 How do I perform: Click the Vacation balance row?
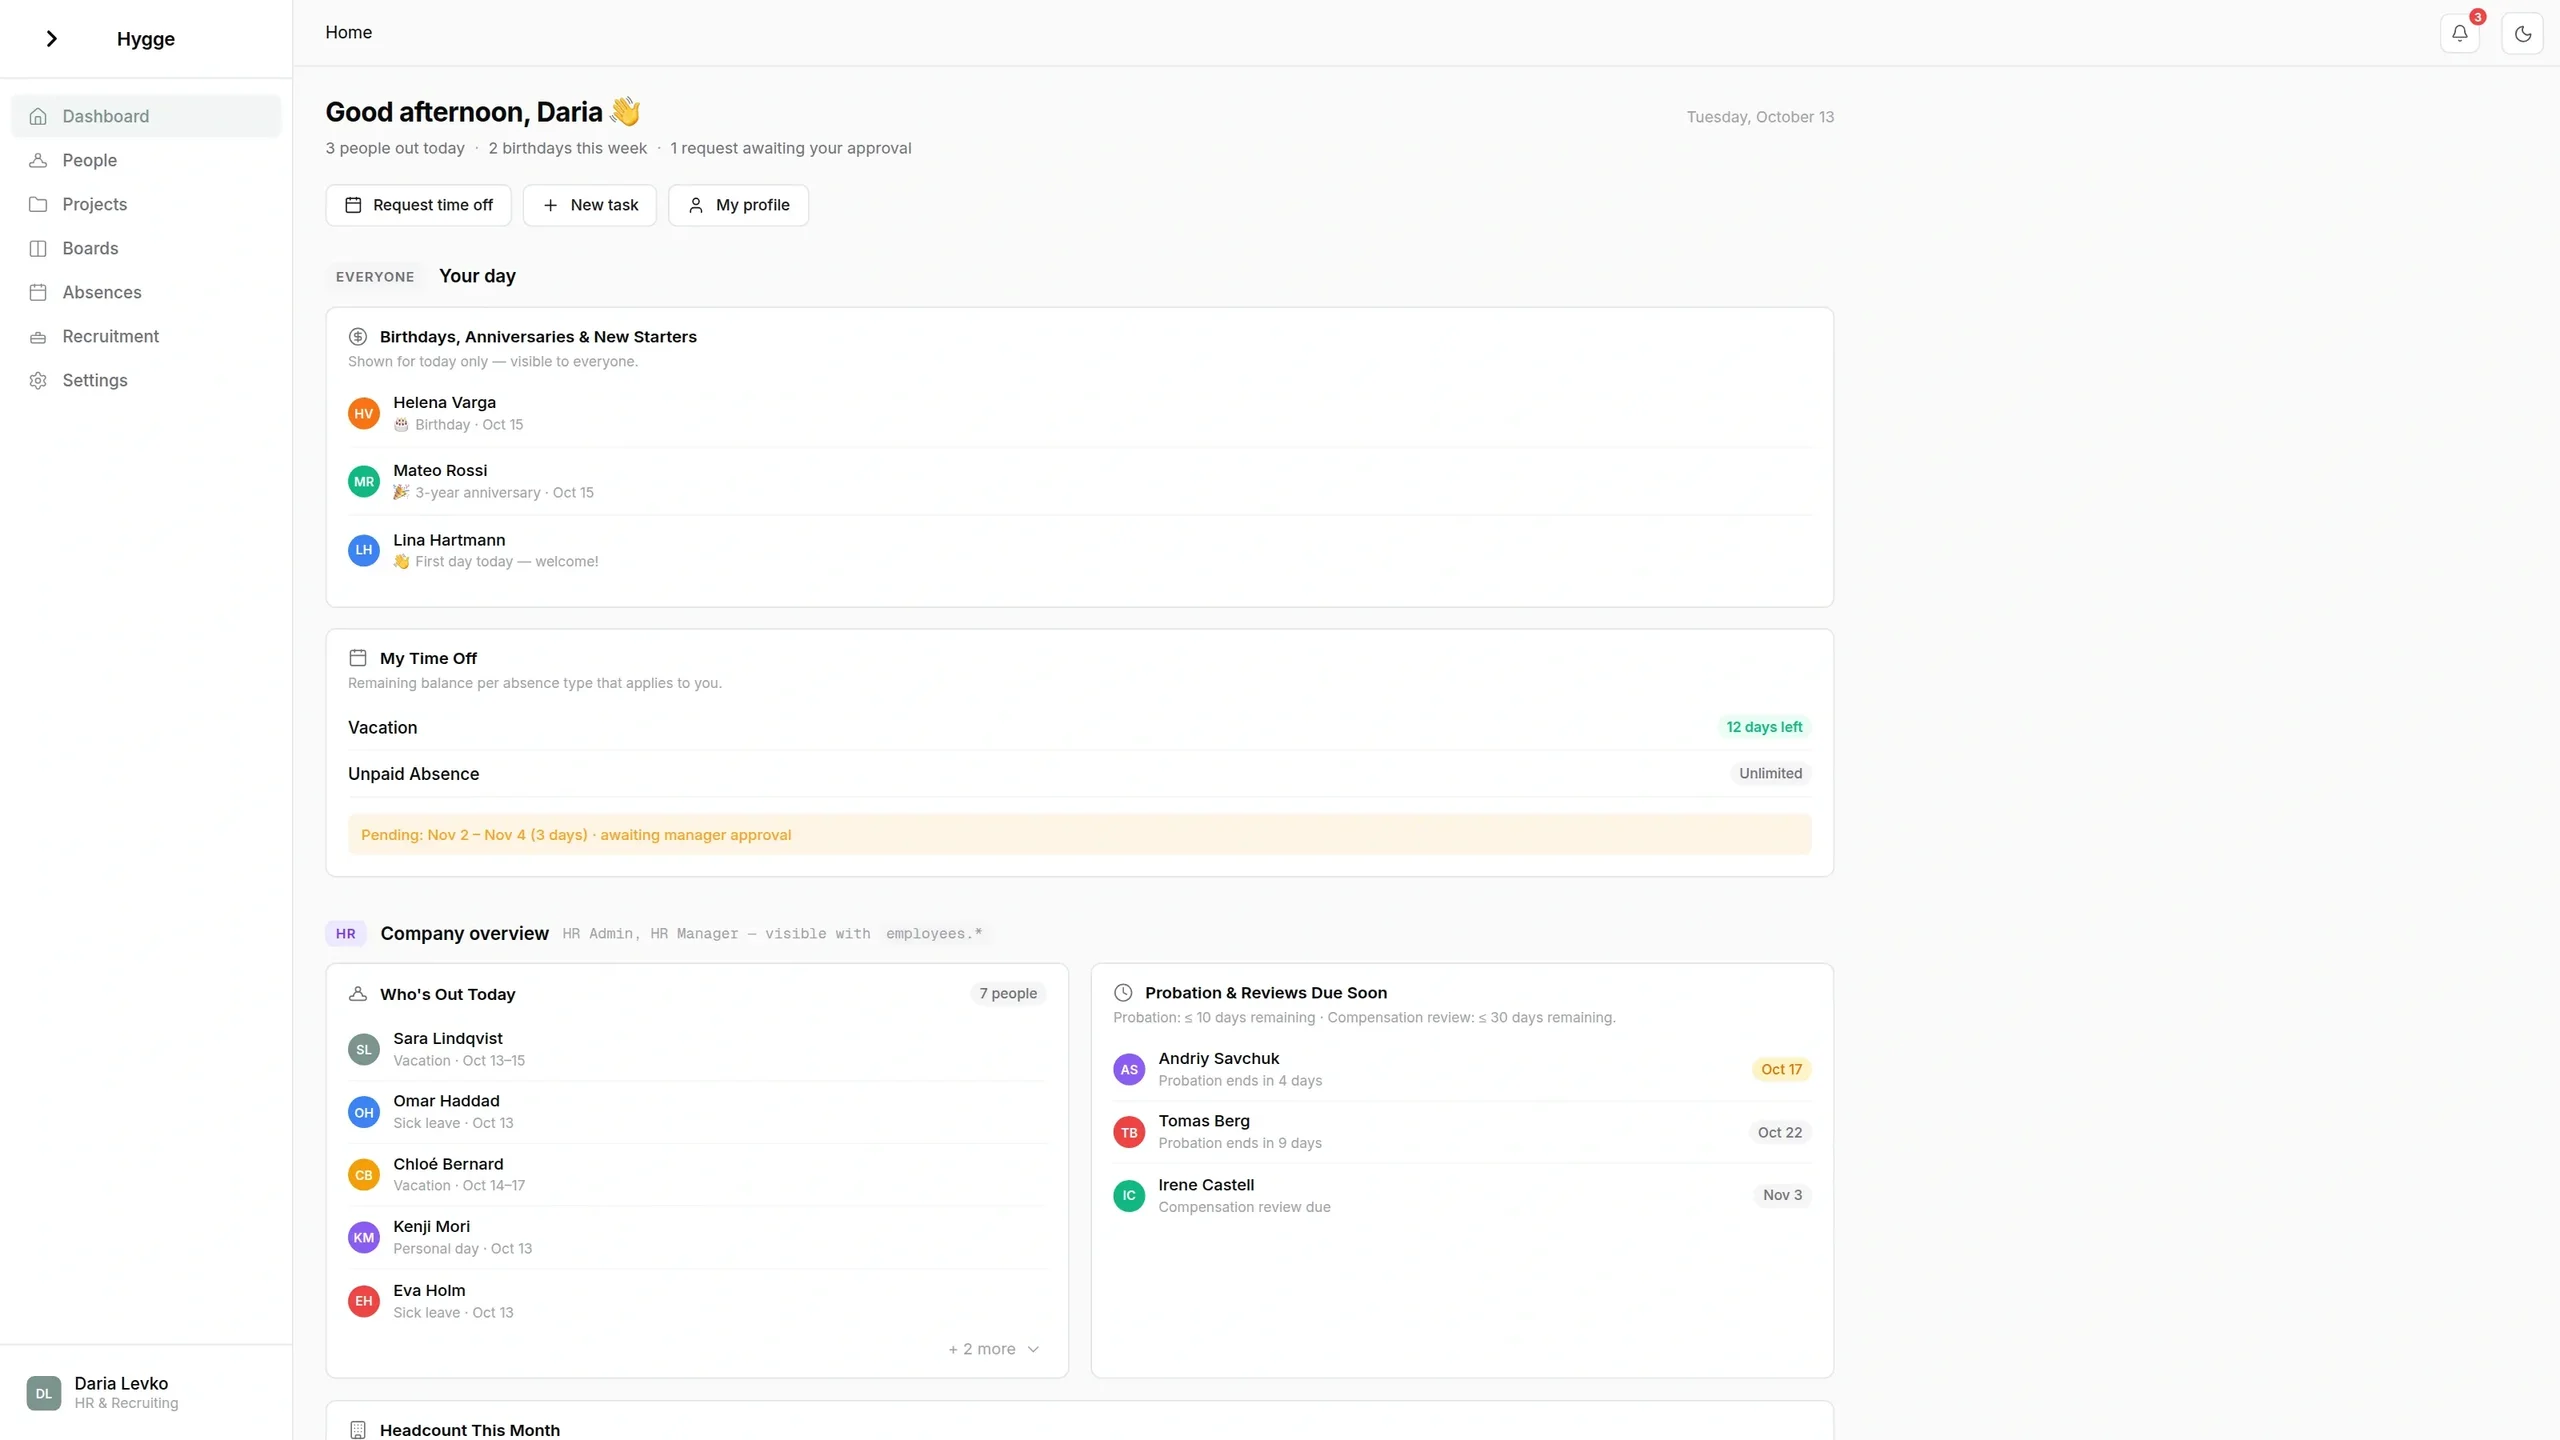[1079, 727]
